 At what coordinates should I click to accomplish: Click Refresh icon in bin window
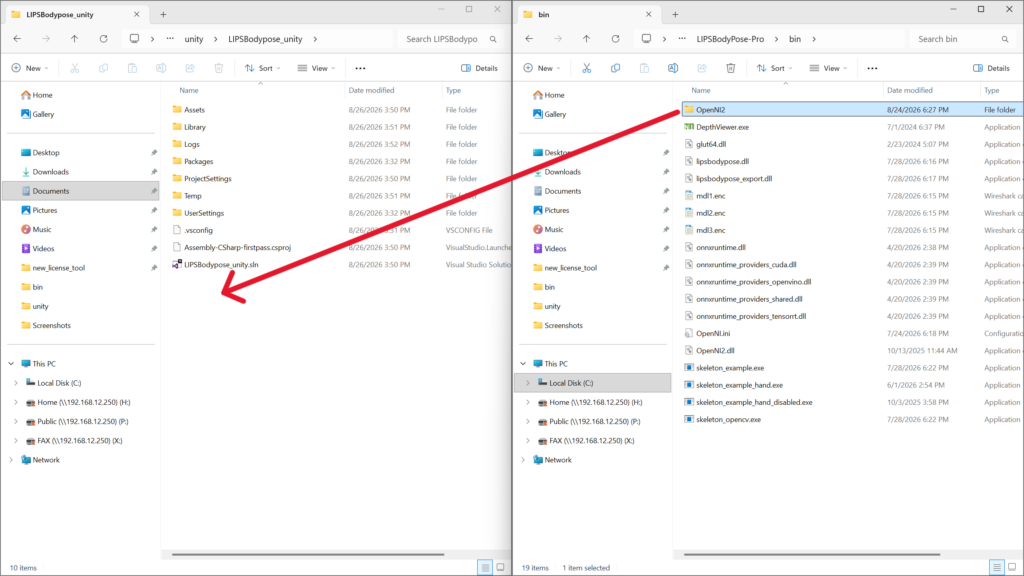point(615,39)
